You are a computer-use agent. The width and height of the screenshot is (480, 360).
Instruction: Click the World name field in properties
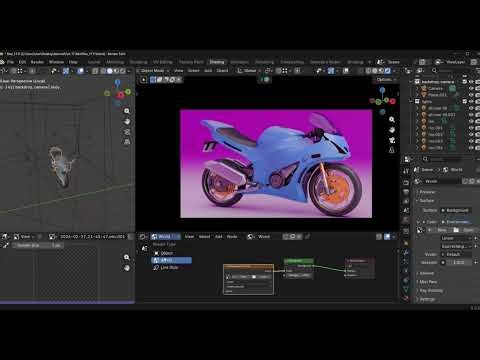click(442, 181)
